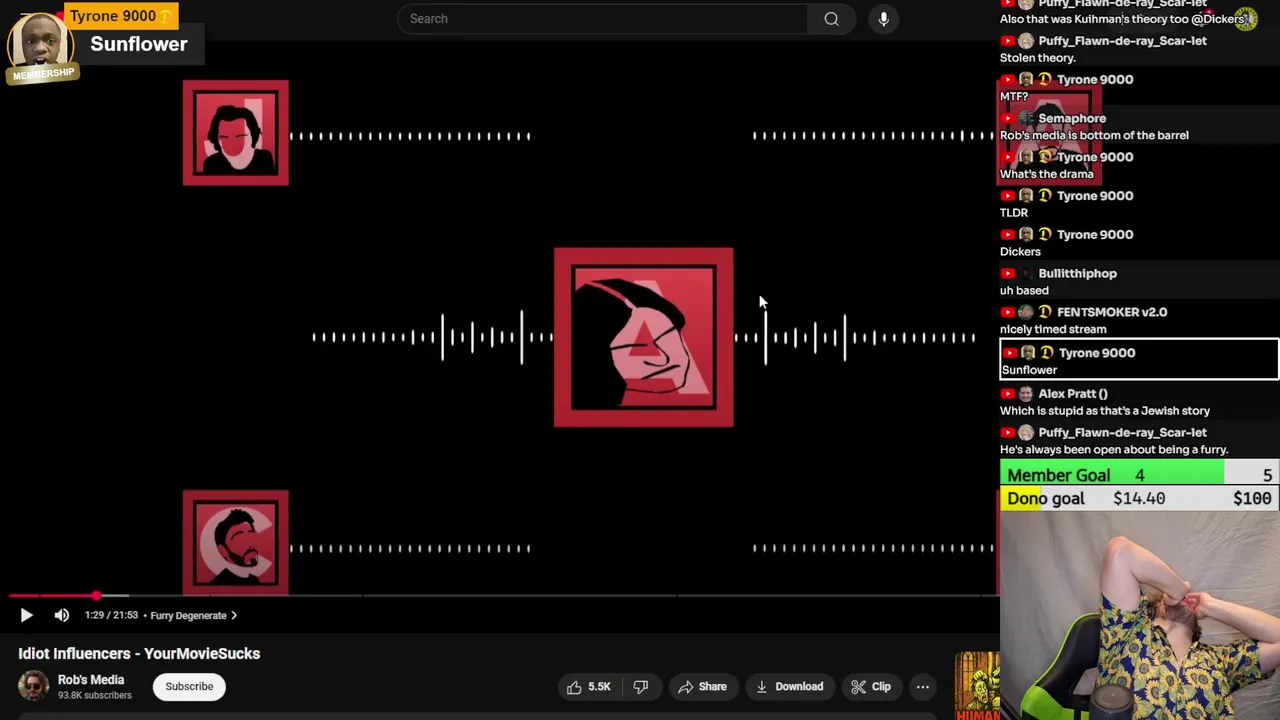Click video title Idiot Influencers - YourMovieSucks

[139, 654]
